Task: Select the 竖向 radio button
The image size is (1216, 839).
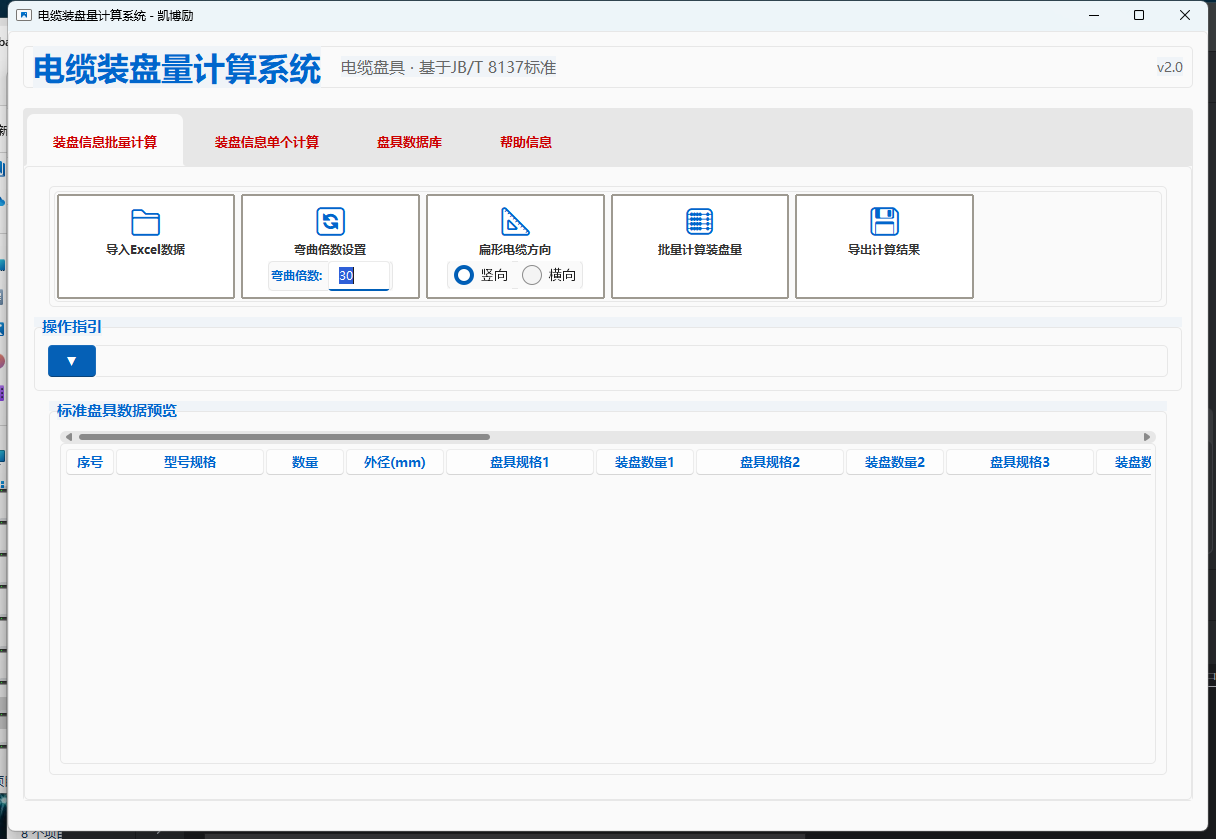Action: [x=464, y=275]
